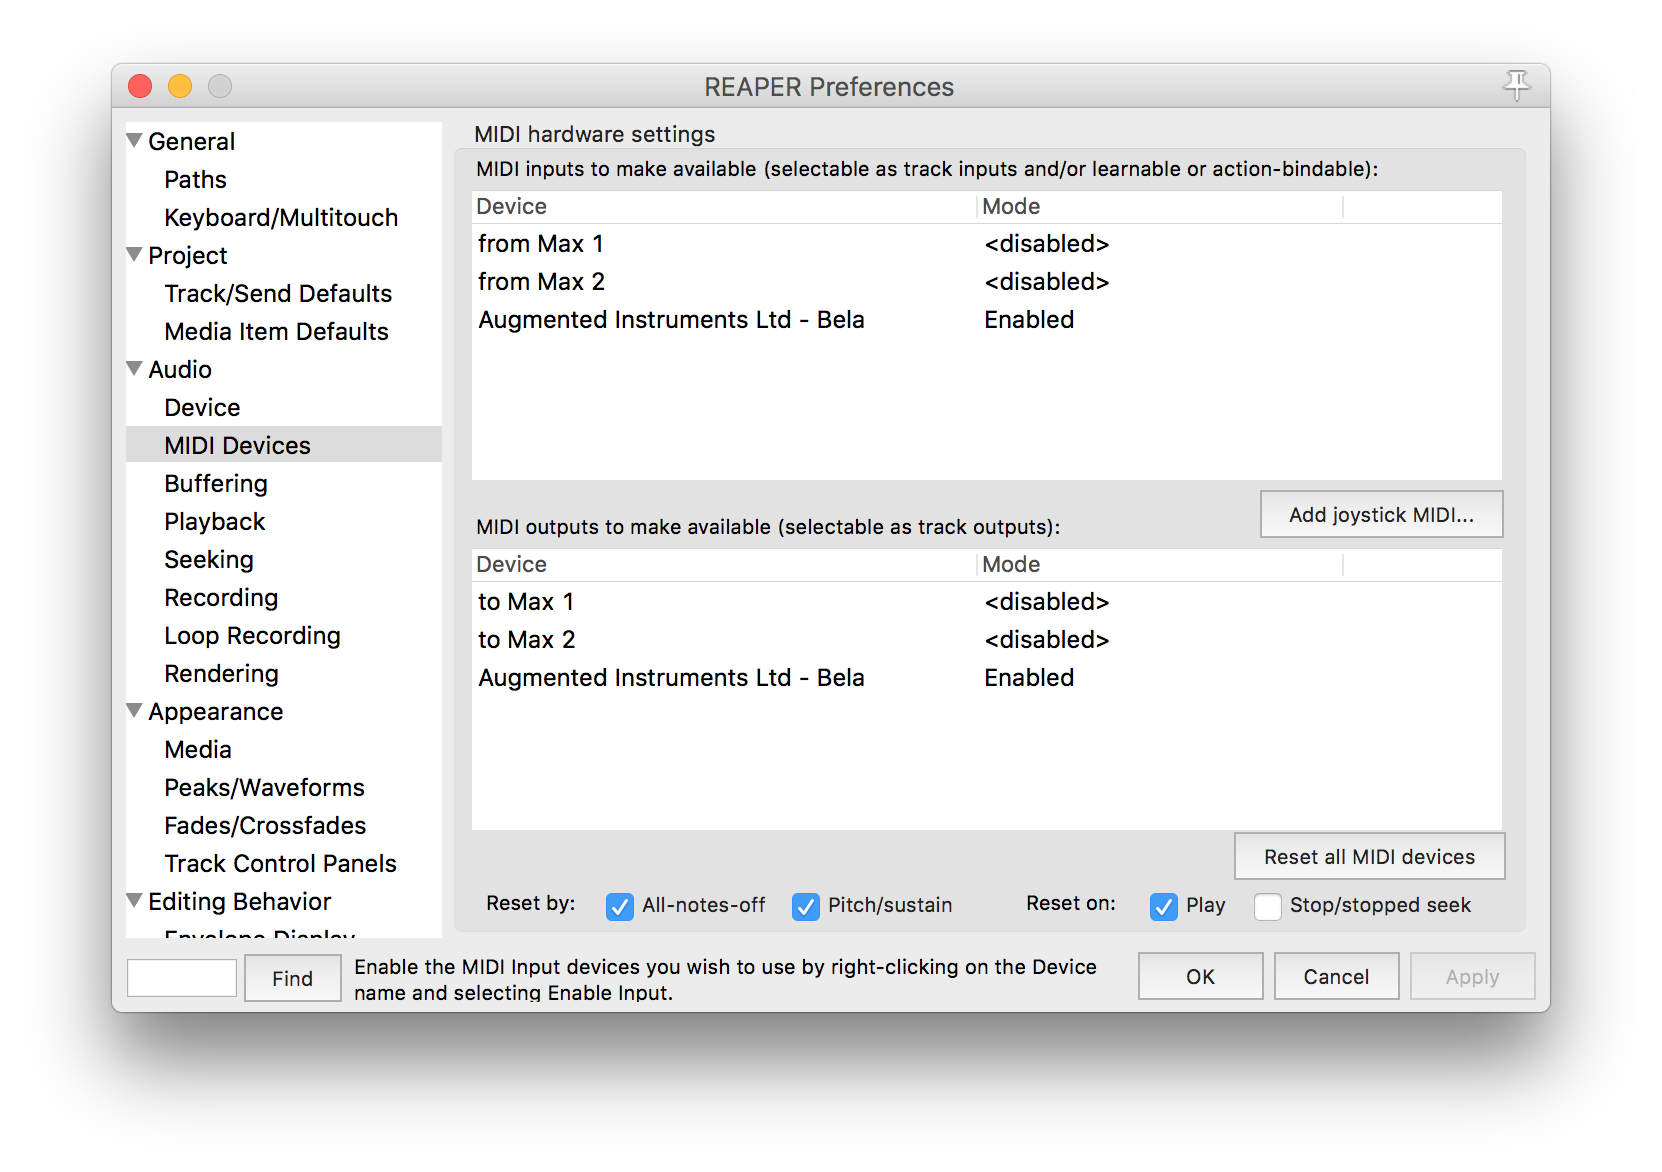Open the Keyboard/Multitouch page
1662x1172 pixels.
coord(281,218)
